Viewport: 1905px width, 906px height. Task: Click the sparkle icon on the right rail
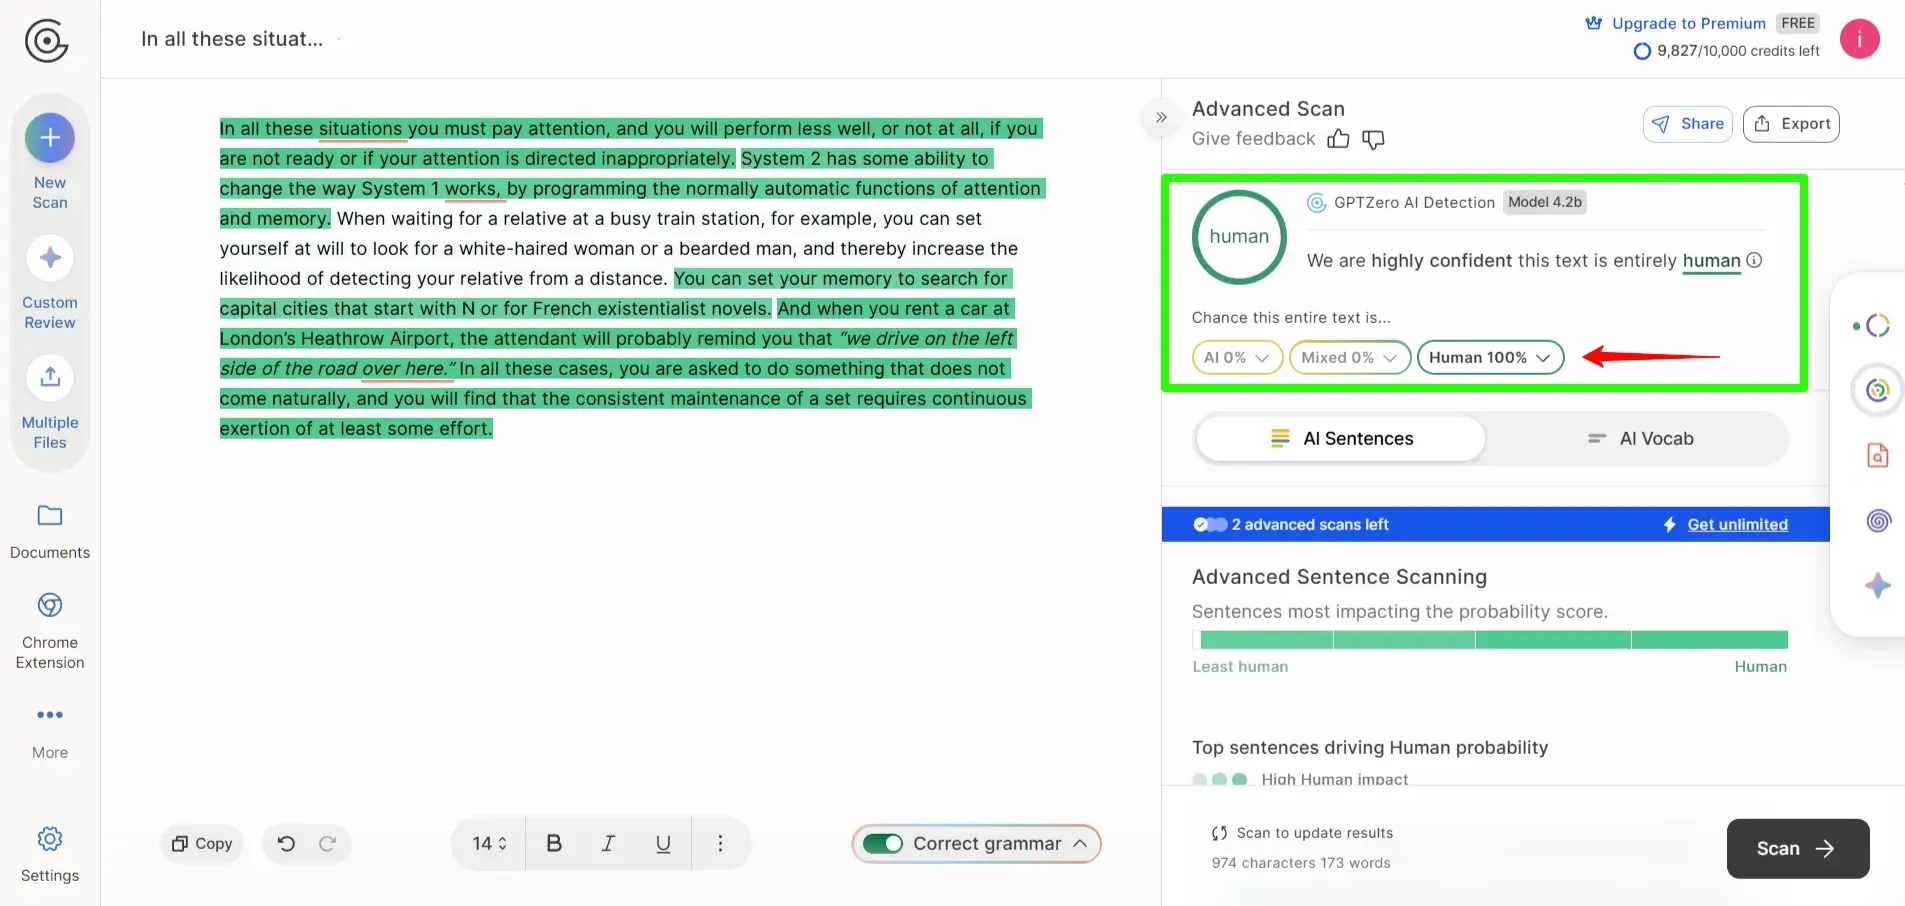(x=1878, y=586)
